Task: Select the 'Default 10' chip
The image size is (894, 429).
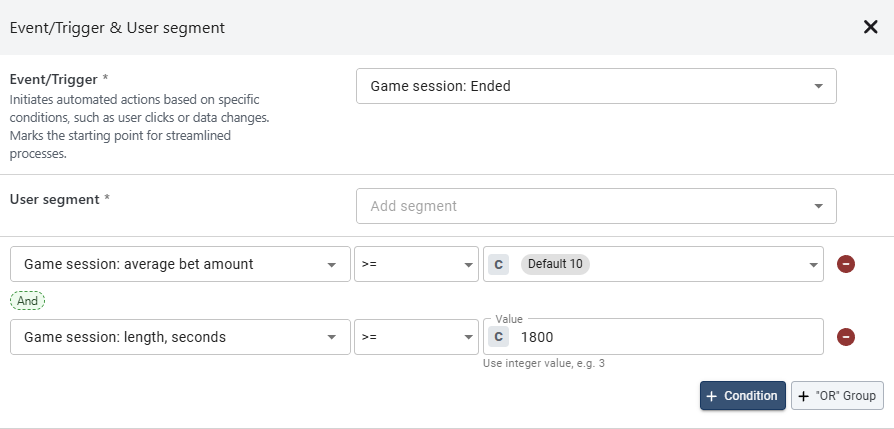Action: [555, 264]
